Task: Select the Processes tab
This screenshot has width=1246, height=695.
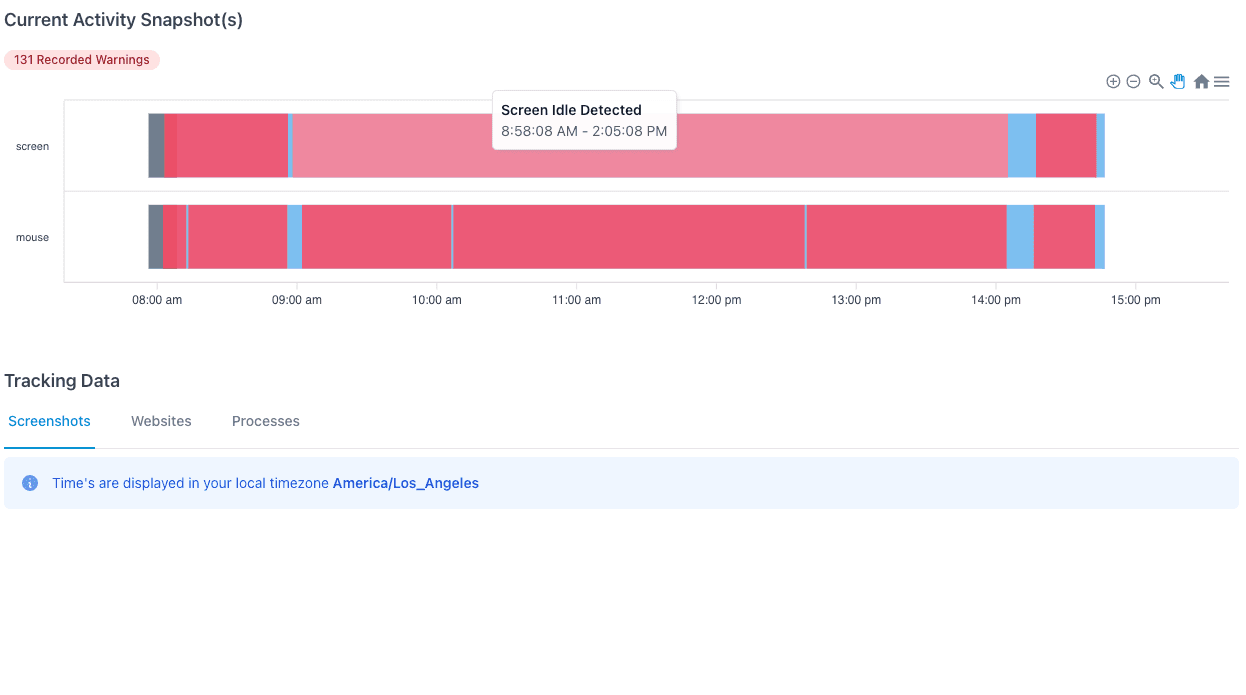Action: [266, 421]
